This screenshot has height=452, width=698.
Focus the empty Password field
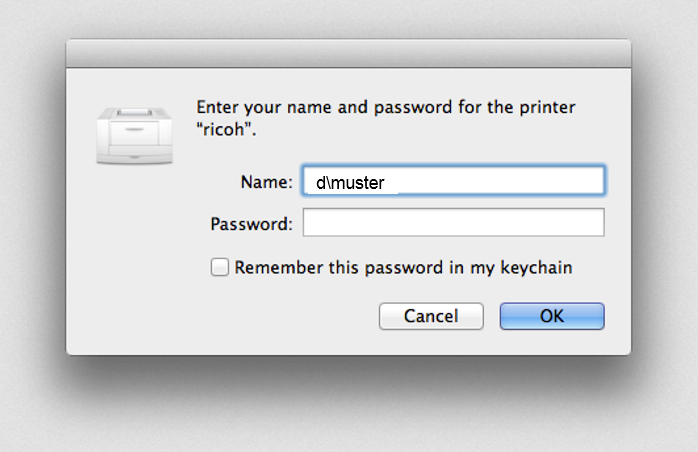[453, 222]
